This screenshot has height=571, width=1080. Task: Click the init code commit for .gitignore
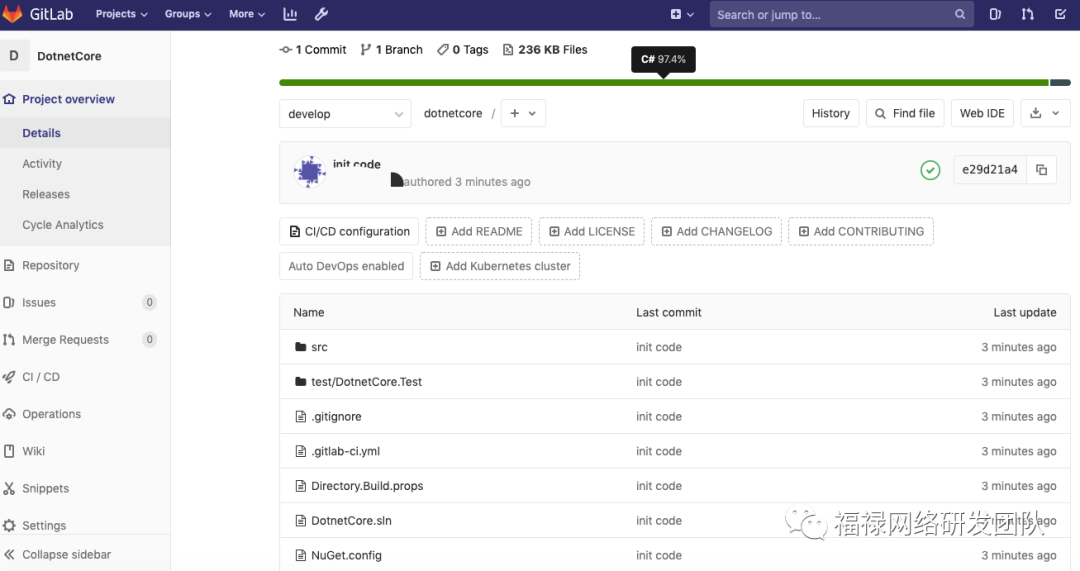(659, 417)
